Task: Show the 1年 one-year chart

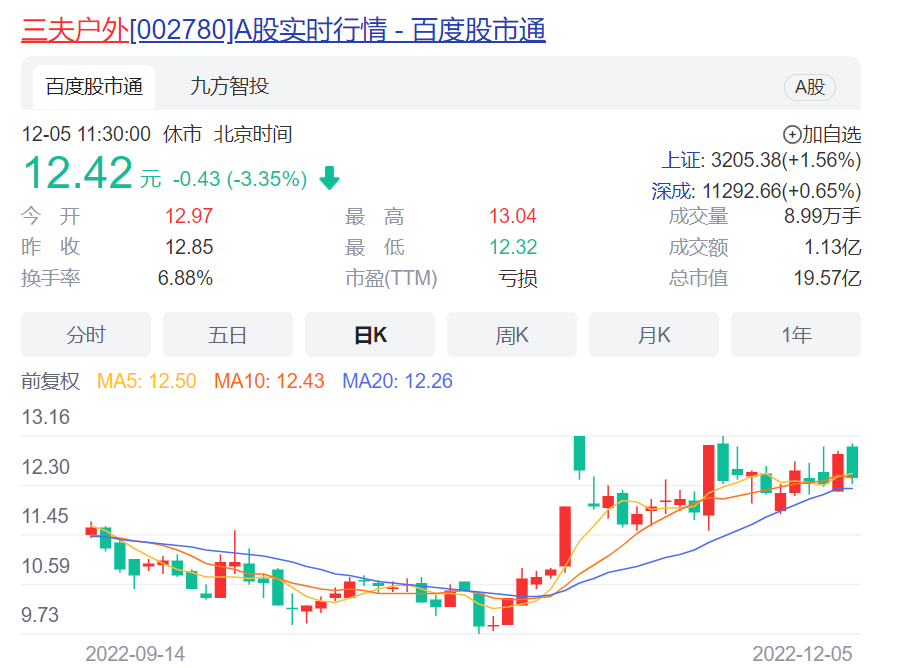Action: point(796,335)
